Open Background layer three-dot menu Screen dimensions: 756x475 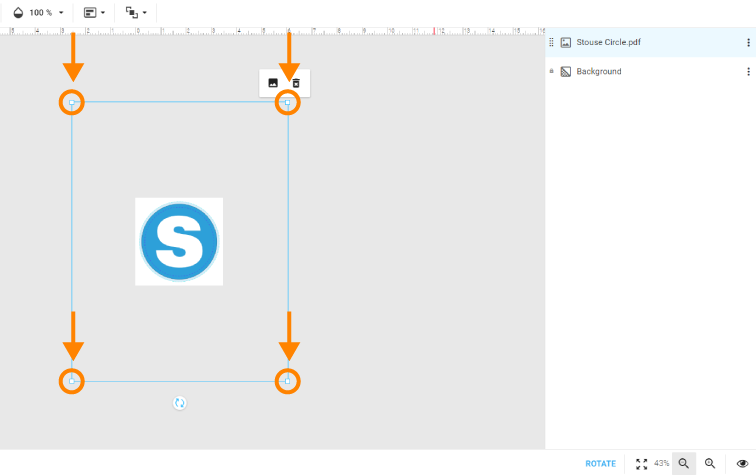click(x=747, y=72)
